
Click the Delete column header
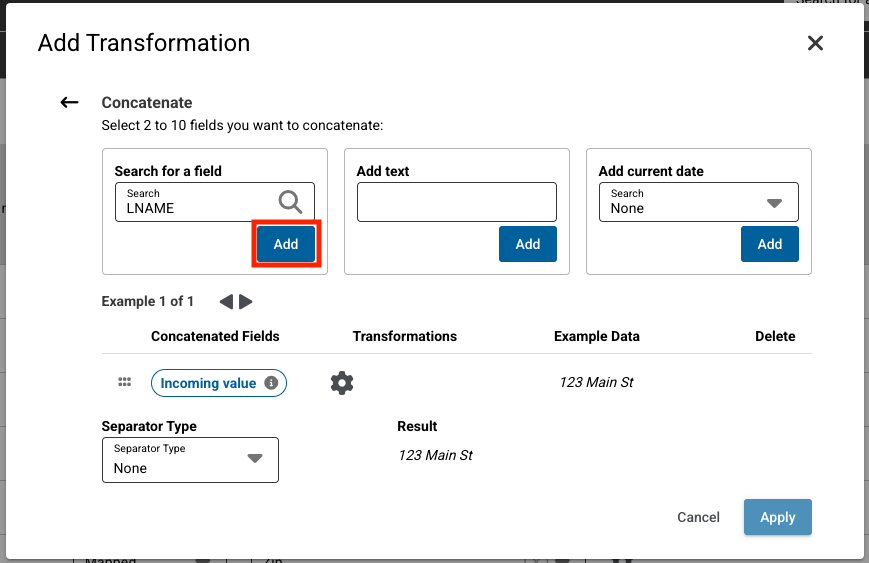point(775,336)
